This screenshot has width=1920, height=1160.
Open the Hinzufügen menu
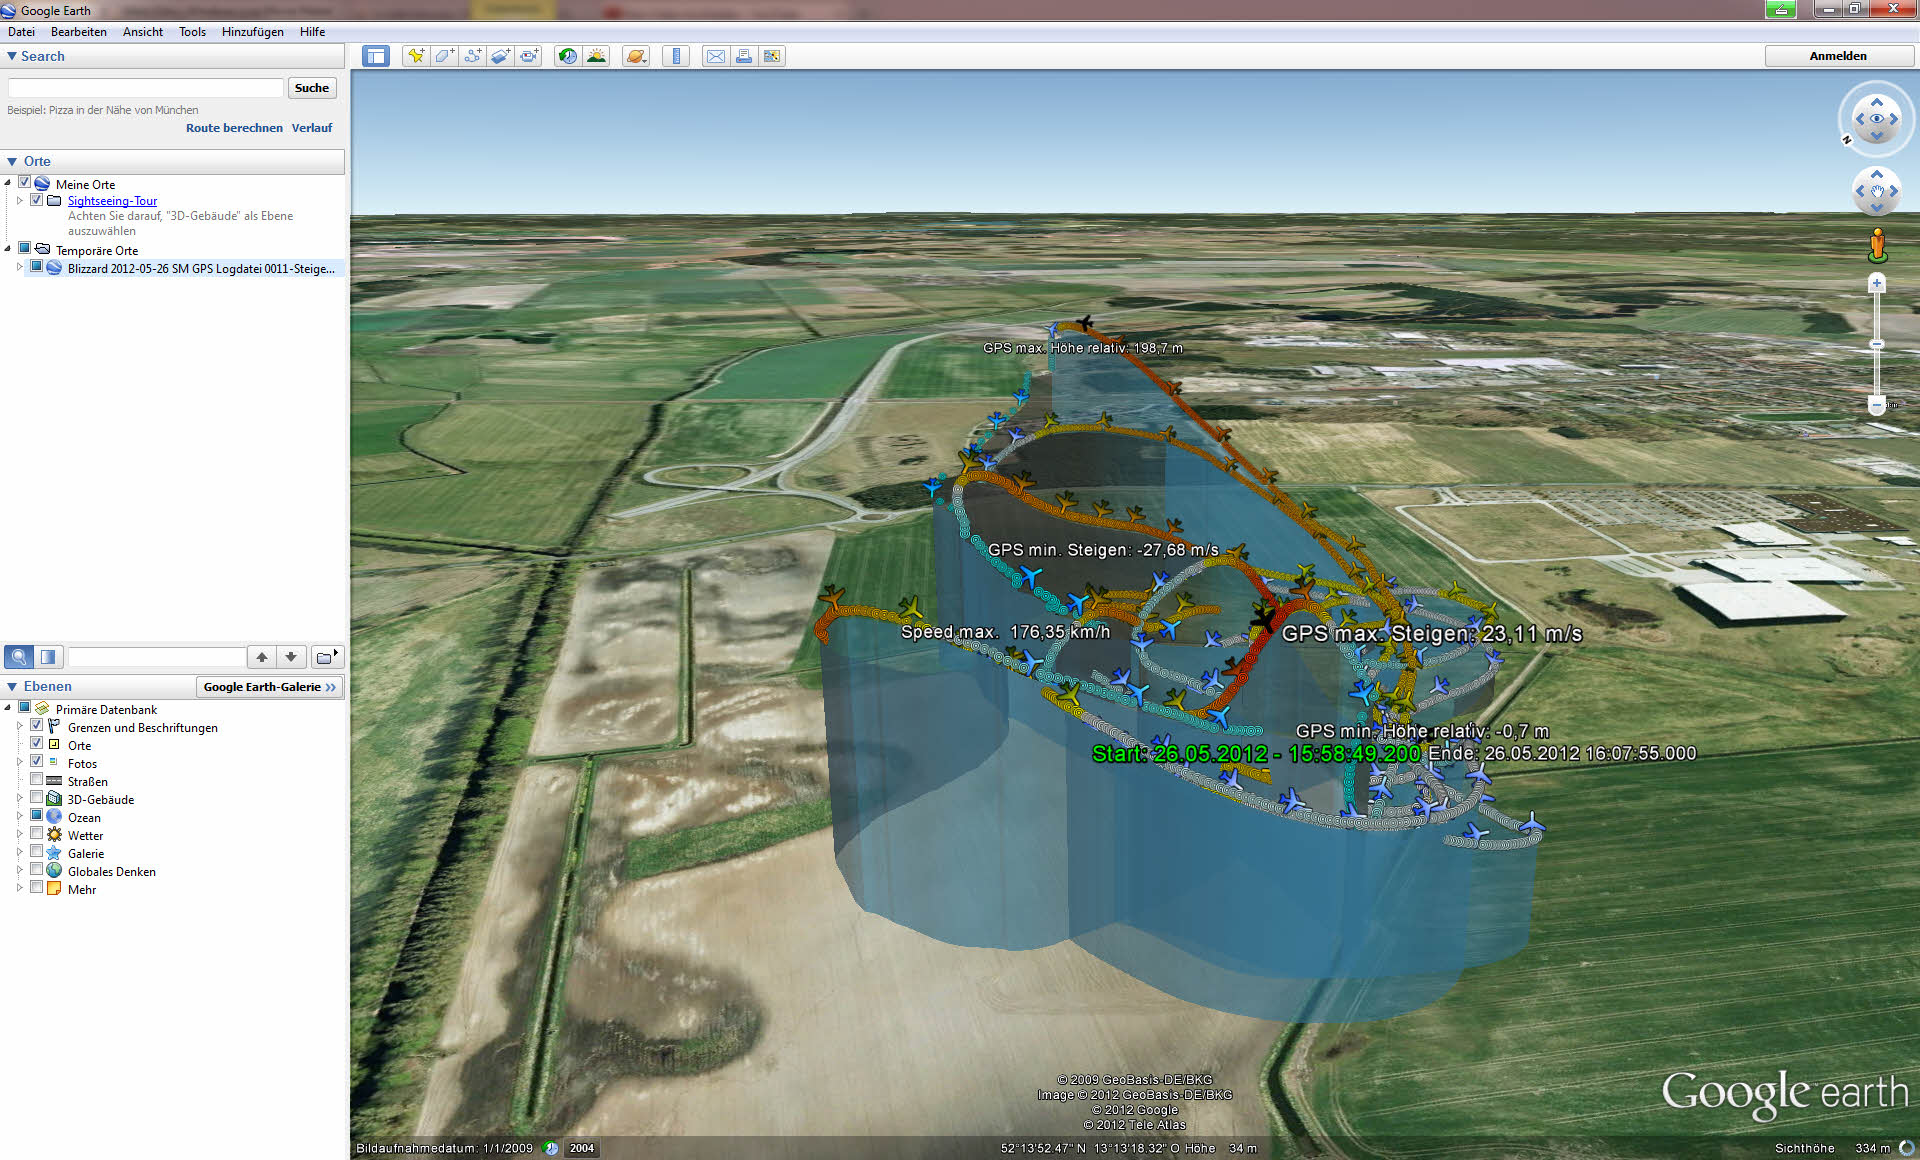coord(253,32)
